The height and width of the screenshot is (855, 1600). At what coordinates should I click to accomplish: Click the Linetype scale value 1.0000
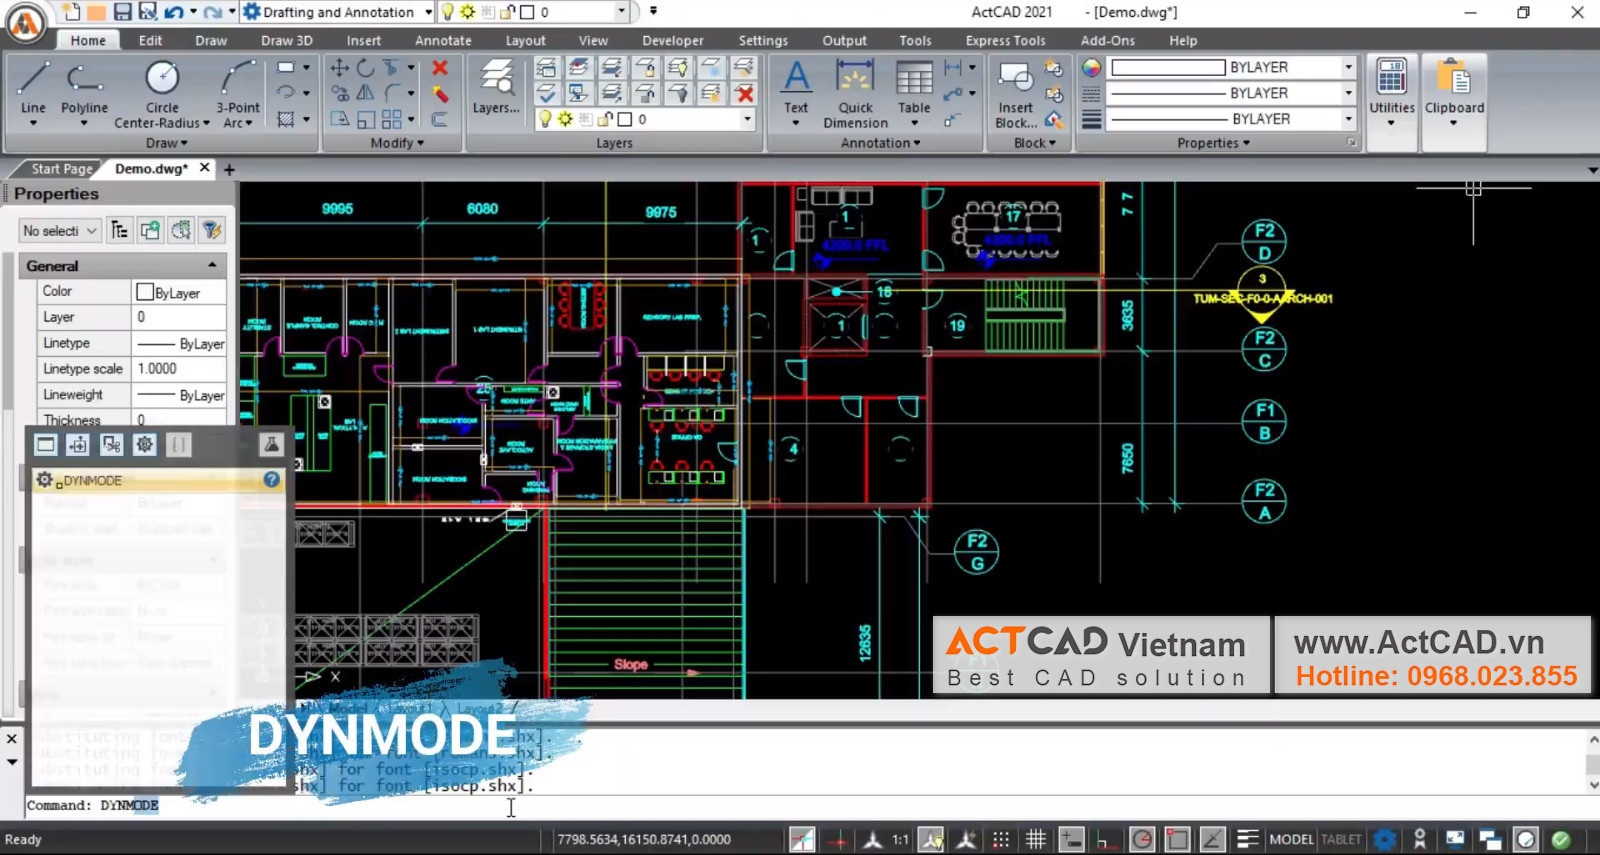(x=179, y=368)
